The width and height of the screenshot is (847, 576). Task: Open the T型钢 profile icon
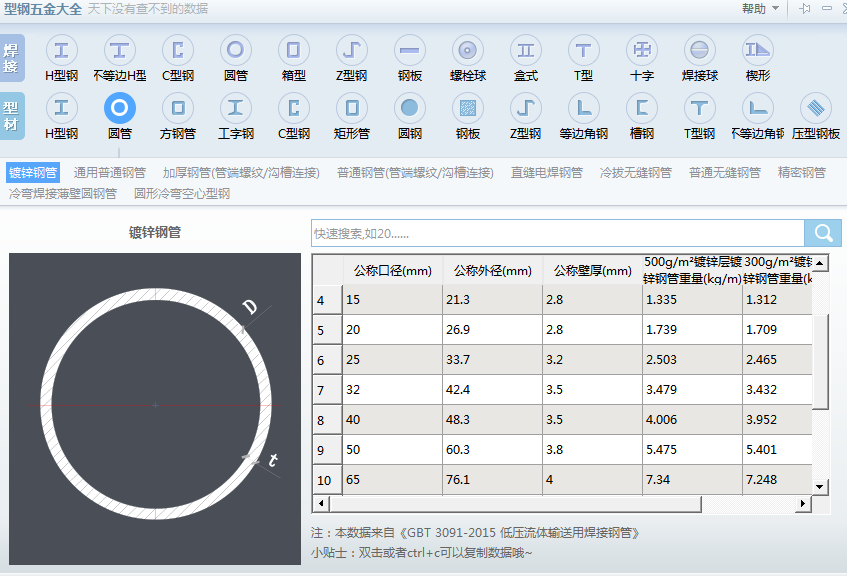[x=700, y=108]
